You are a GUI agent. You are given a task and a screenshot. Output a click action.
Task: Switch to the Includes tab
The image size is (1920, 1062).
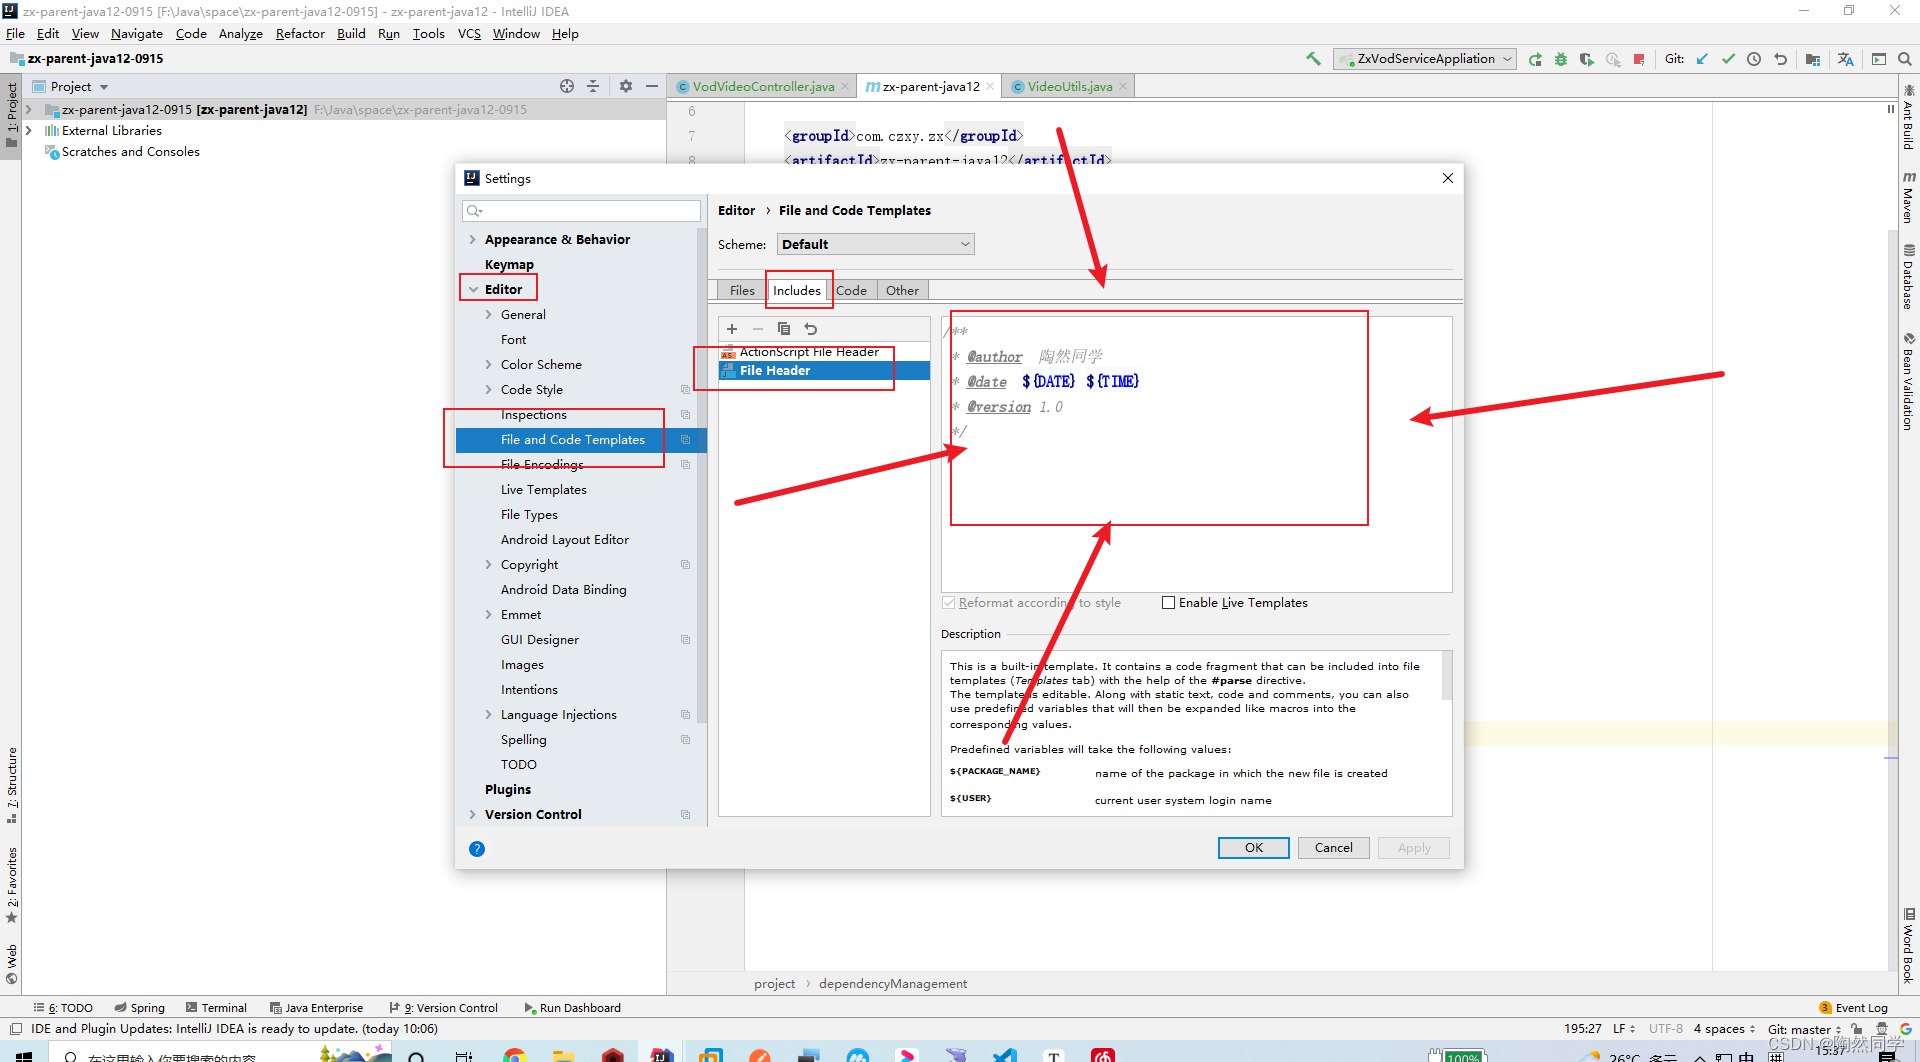click(797, 291)
